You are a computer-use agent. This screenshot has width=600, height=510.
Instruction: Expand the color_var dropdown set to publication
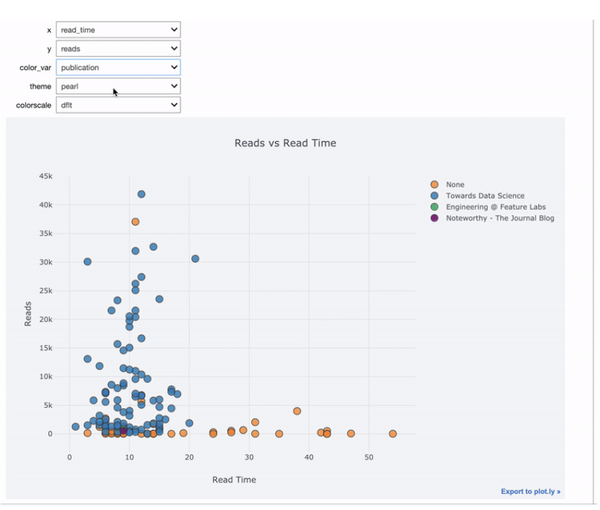click(118, 67)
